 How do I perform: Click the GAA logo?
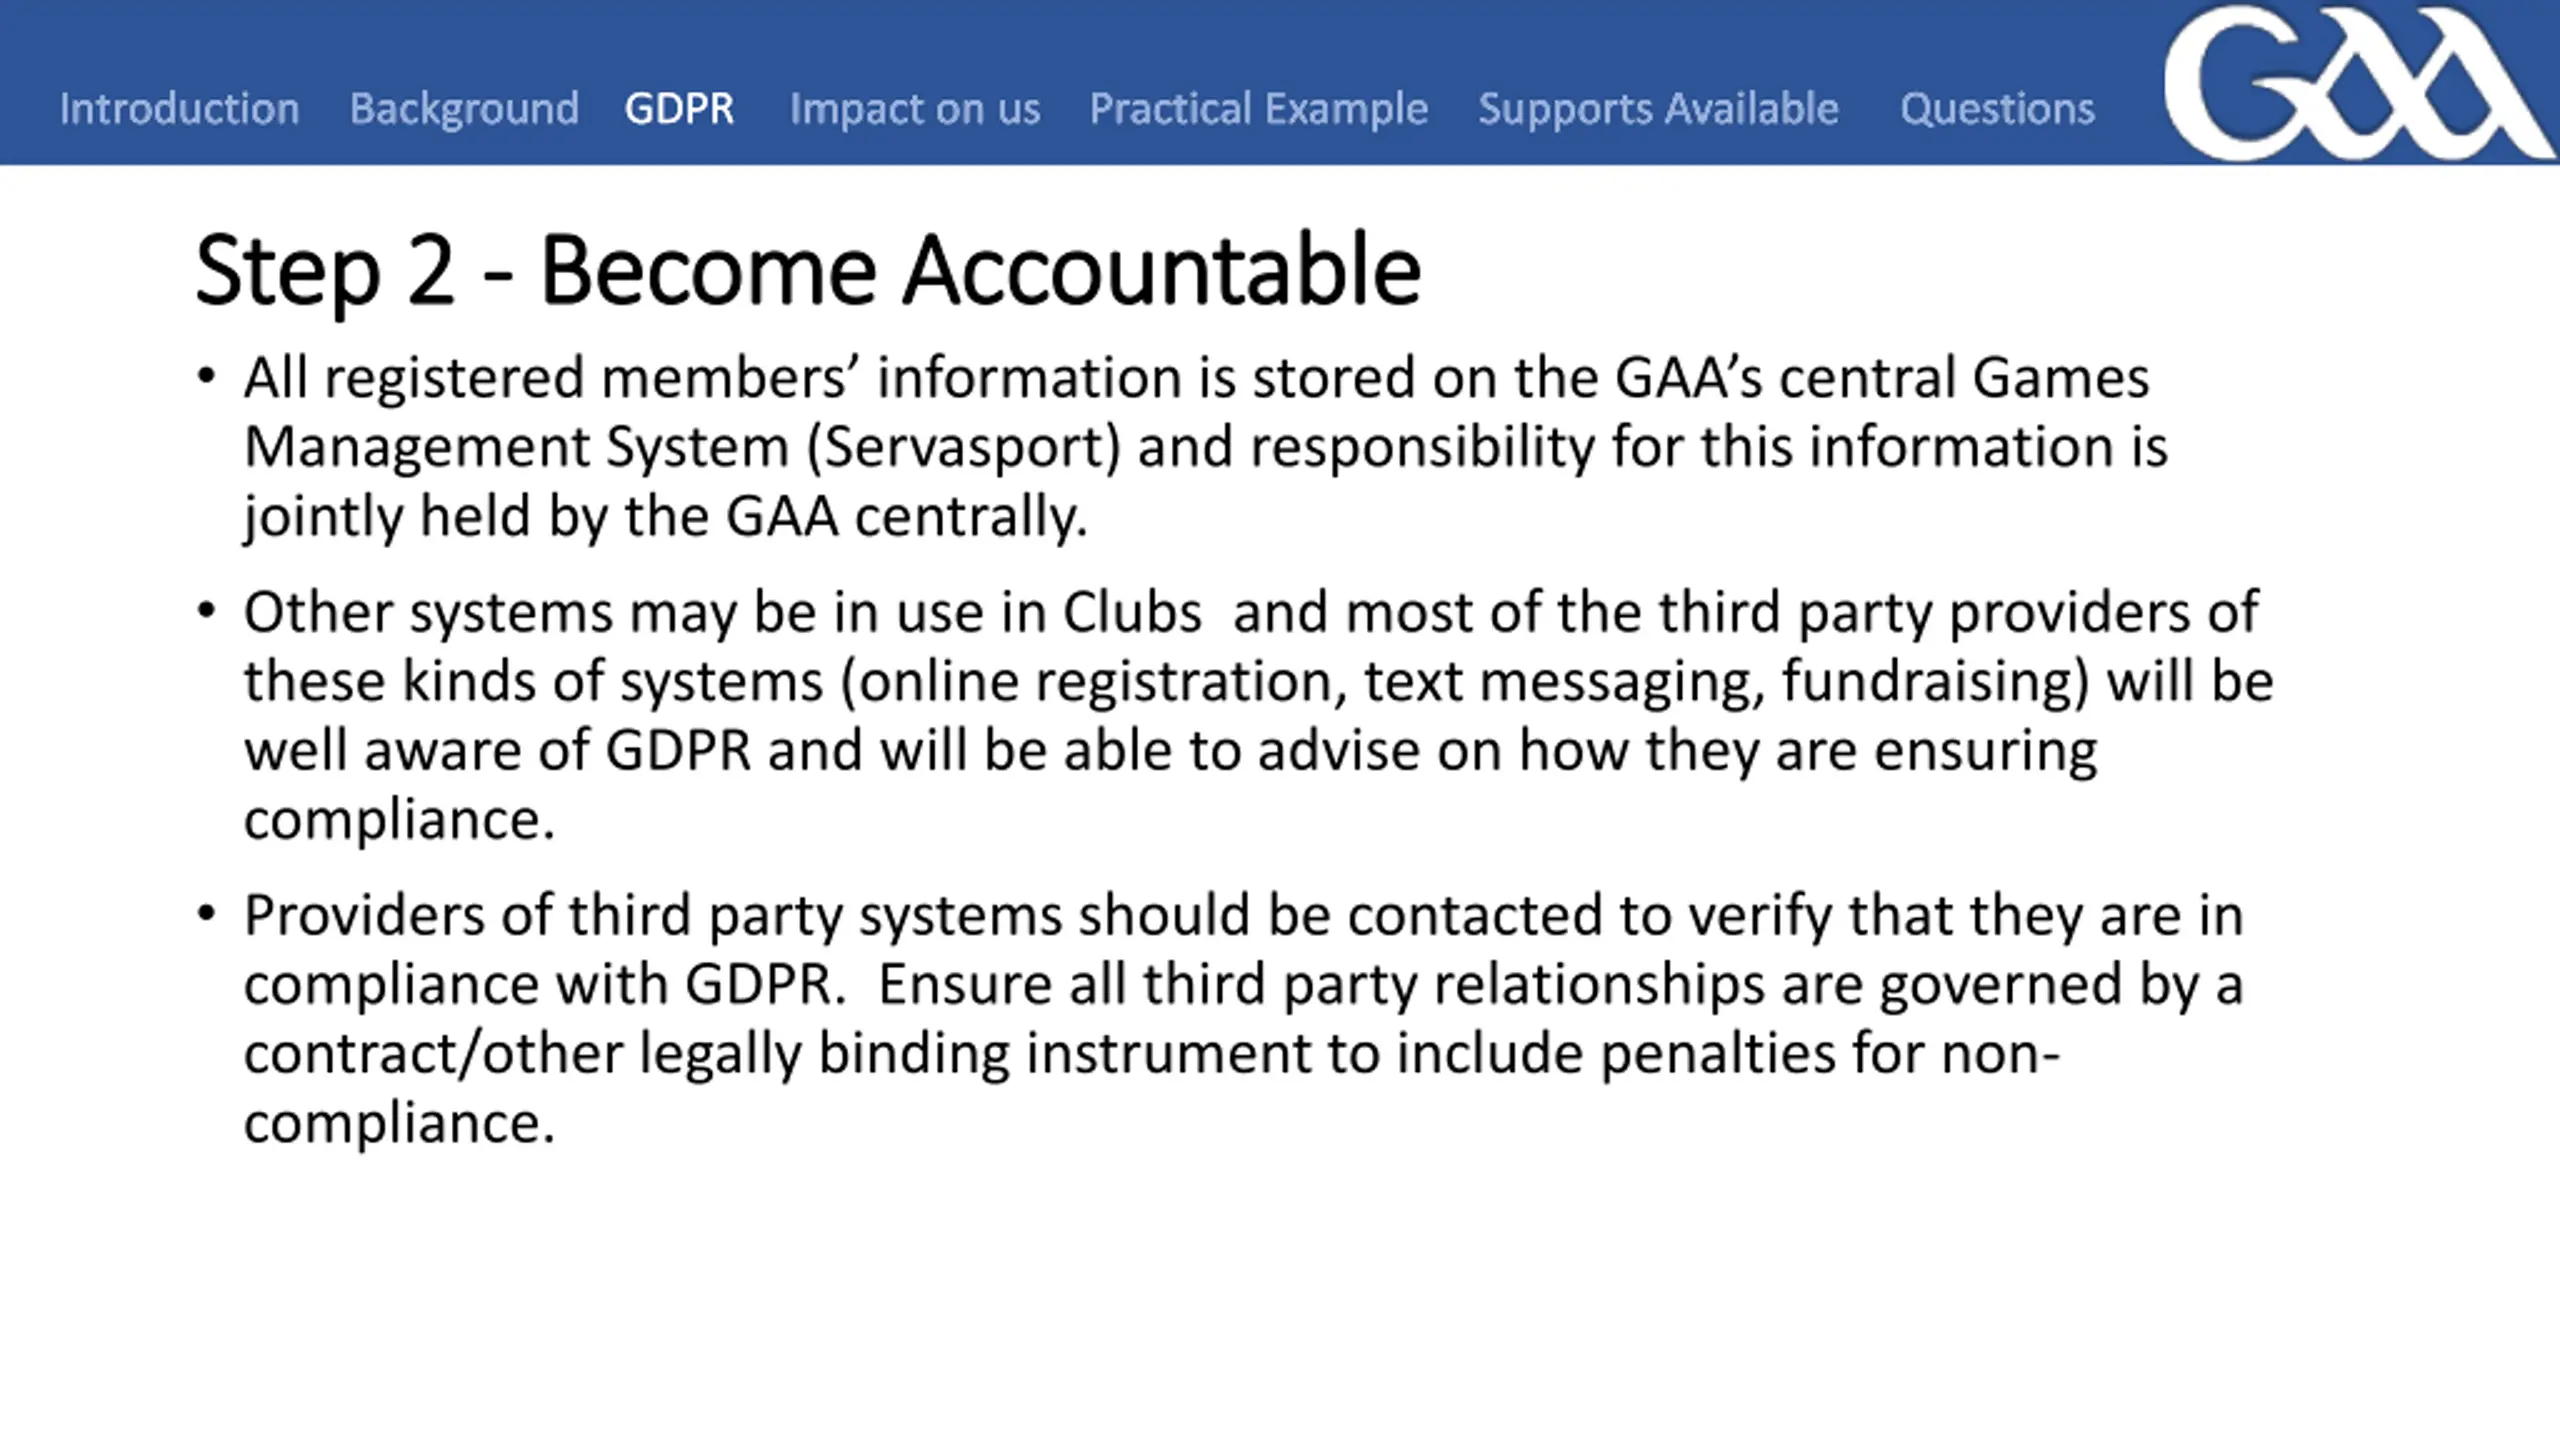(2358, 83)
